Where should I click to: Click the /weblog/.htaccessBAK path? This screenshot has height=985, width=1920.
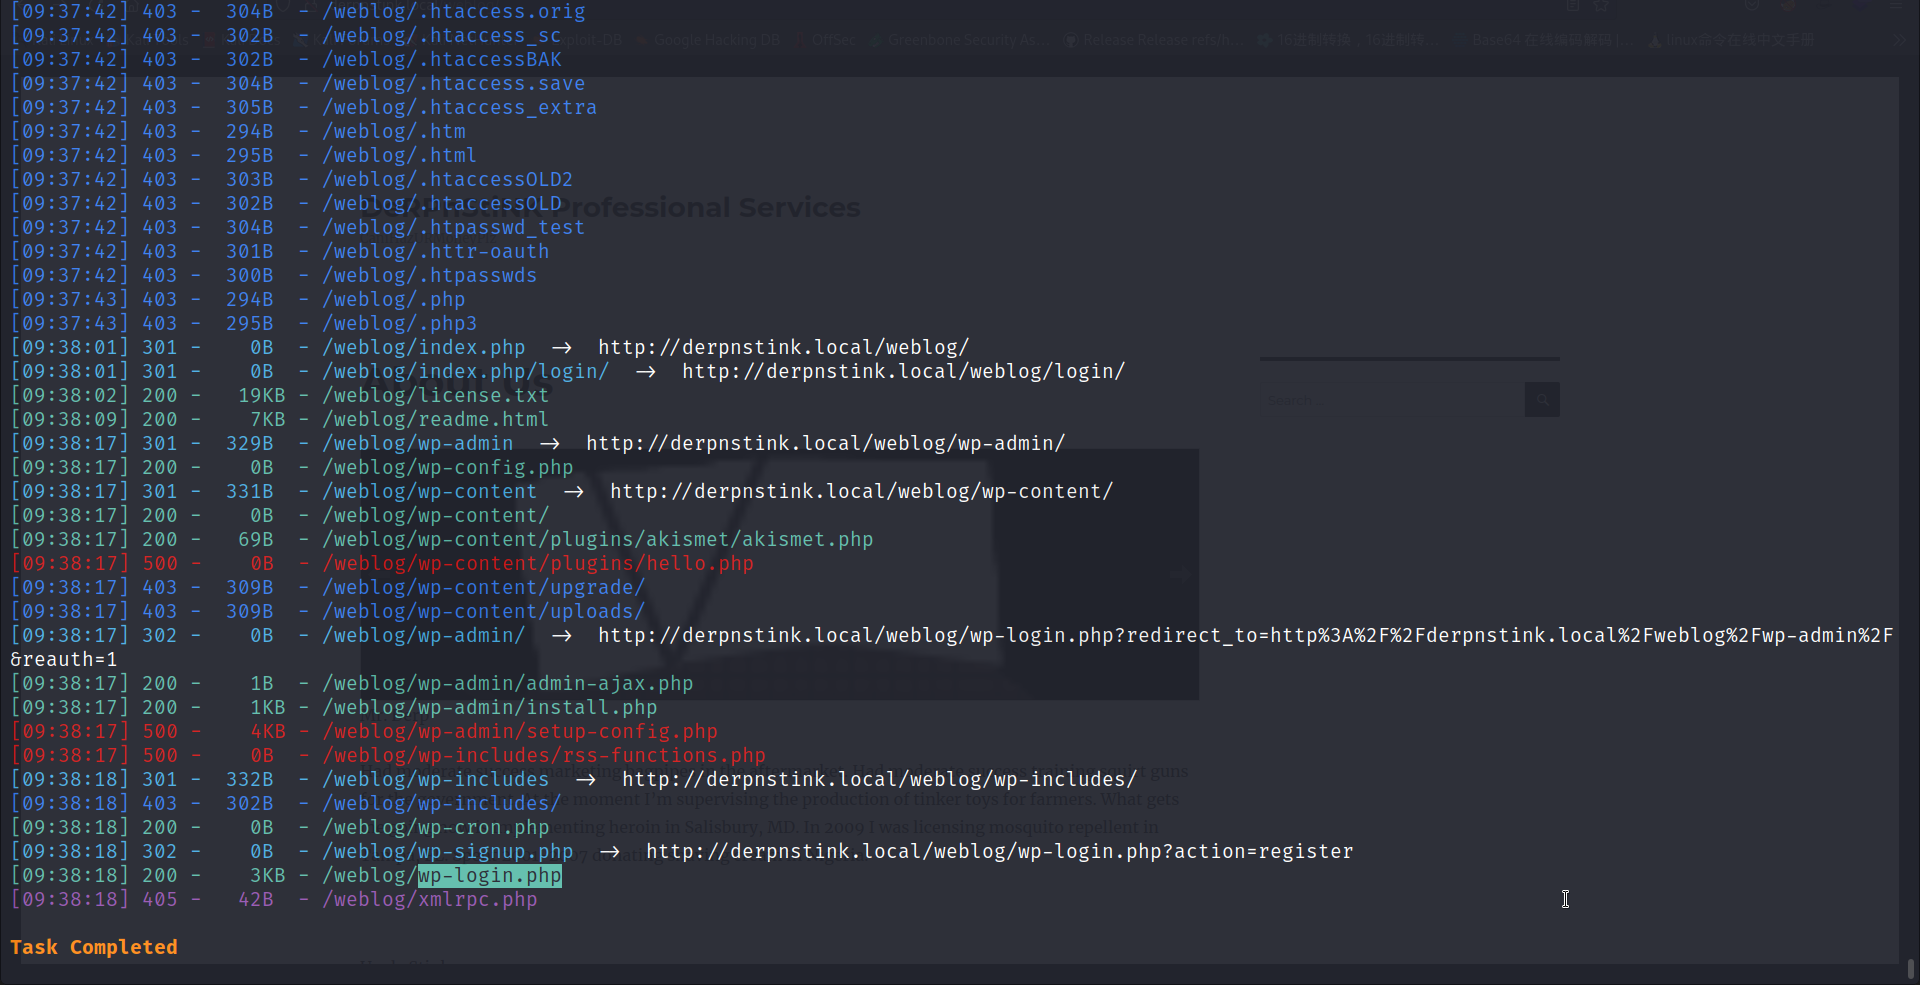[441, 60]
